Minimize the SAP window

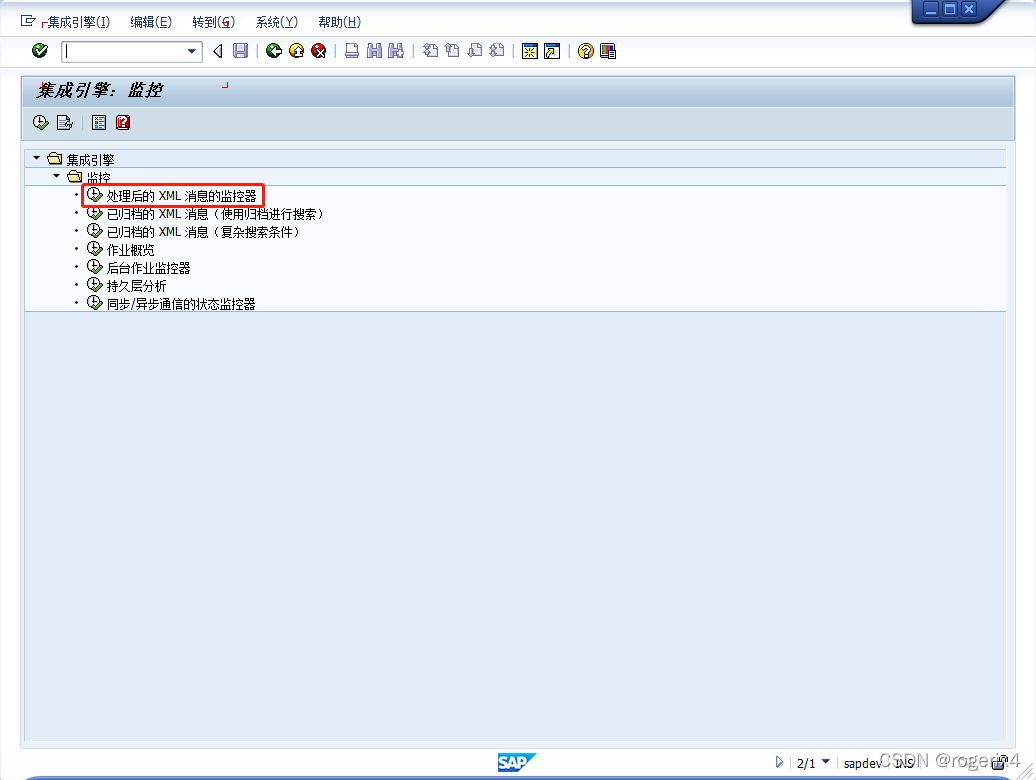pyautogui.click(x=931, y=9)
